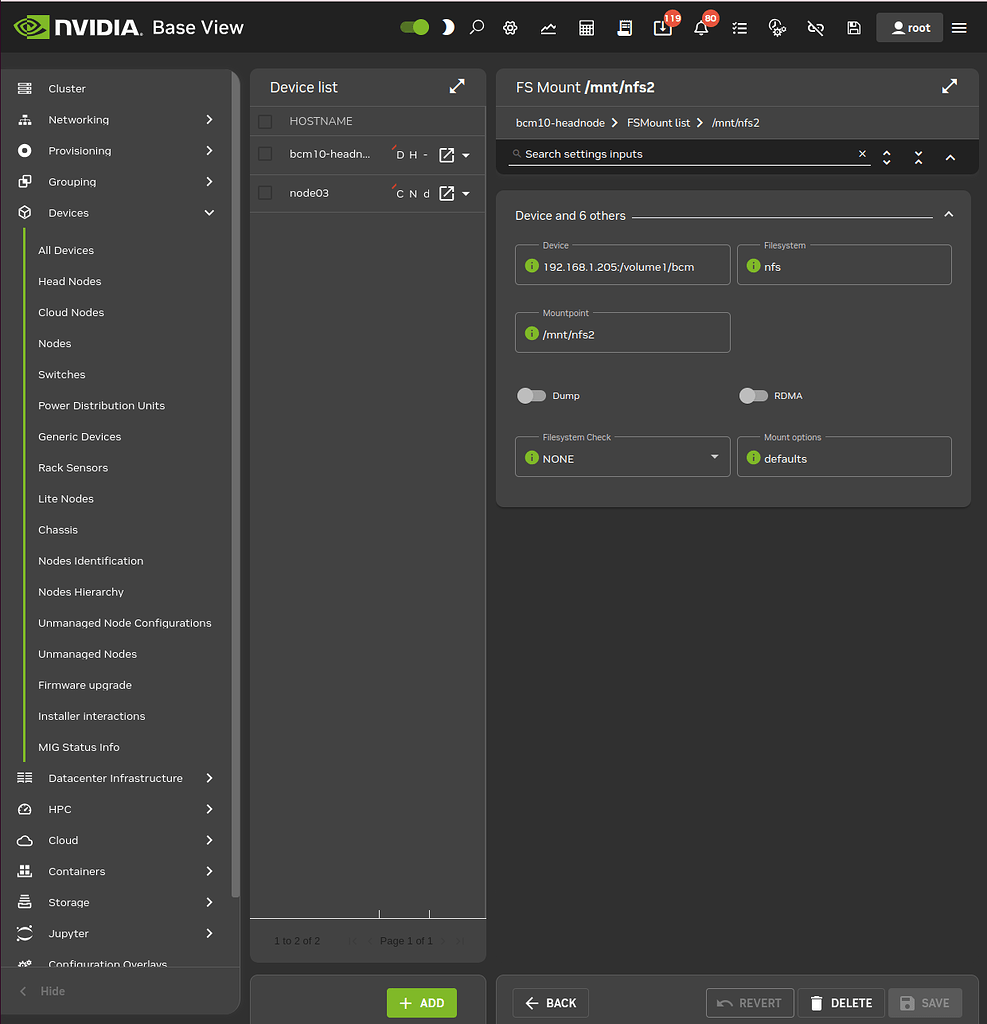Switch to dark mode using the moon icon

[446, 27]
